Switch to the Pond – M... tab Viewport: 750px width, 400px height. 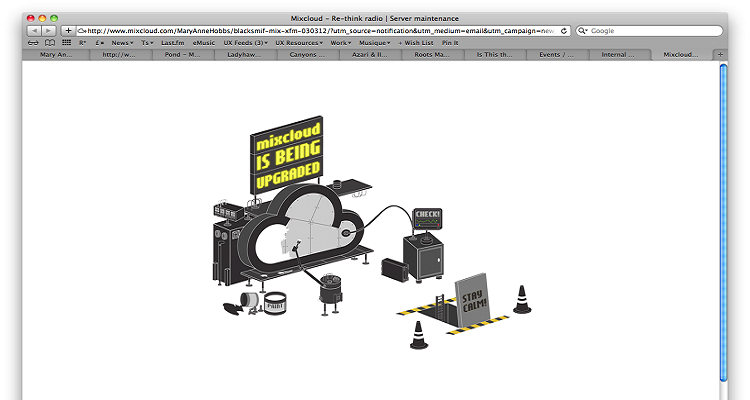[x=182, y=55]
